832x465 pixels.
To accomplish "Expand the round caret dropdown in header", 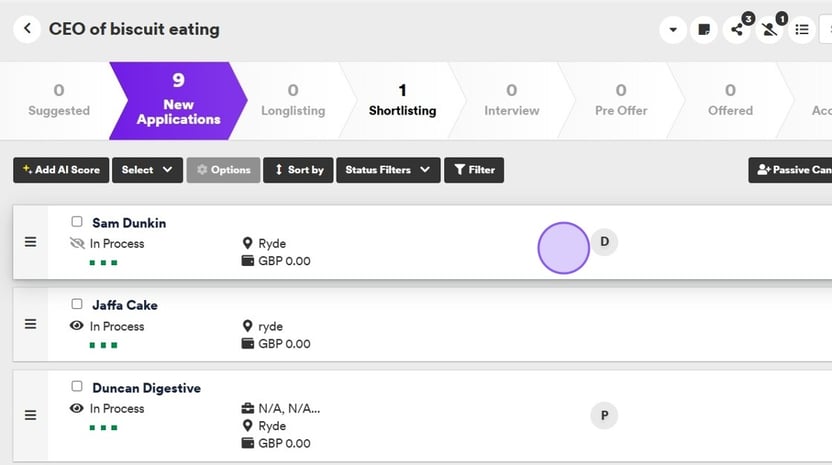I will pyautogui.click(x=673, y=30).
